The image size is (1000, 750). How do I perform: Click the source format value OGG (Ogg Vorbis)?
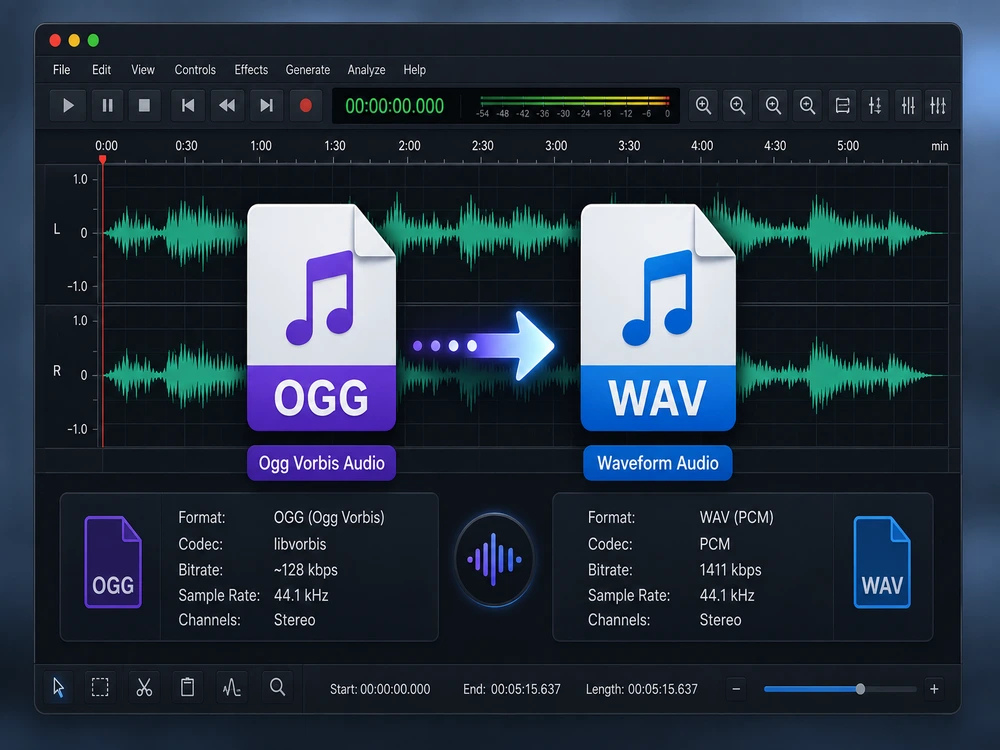(329, 517)
